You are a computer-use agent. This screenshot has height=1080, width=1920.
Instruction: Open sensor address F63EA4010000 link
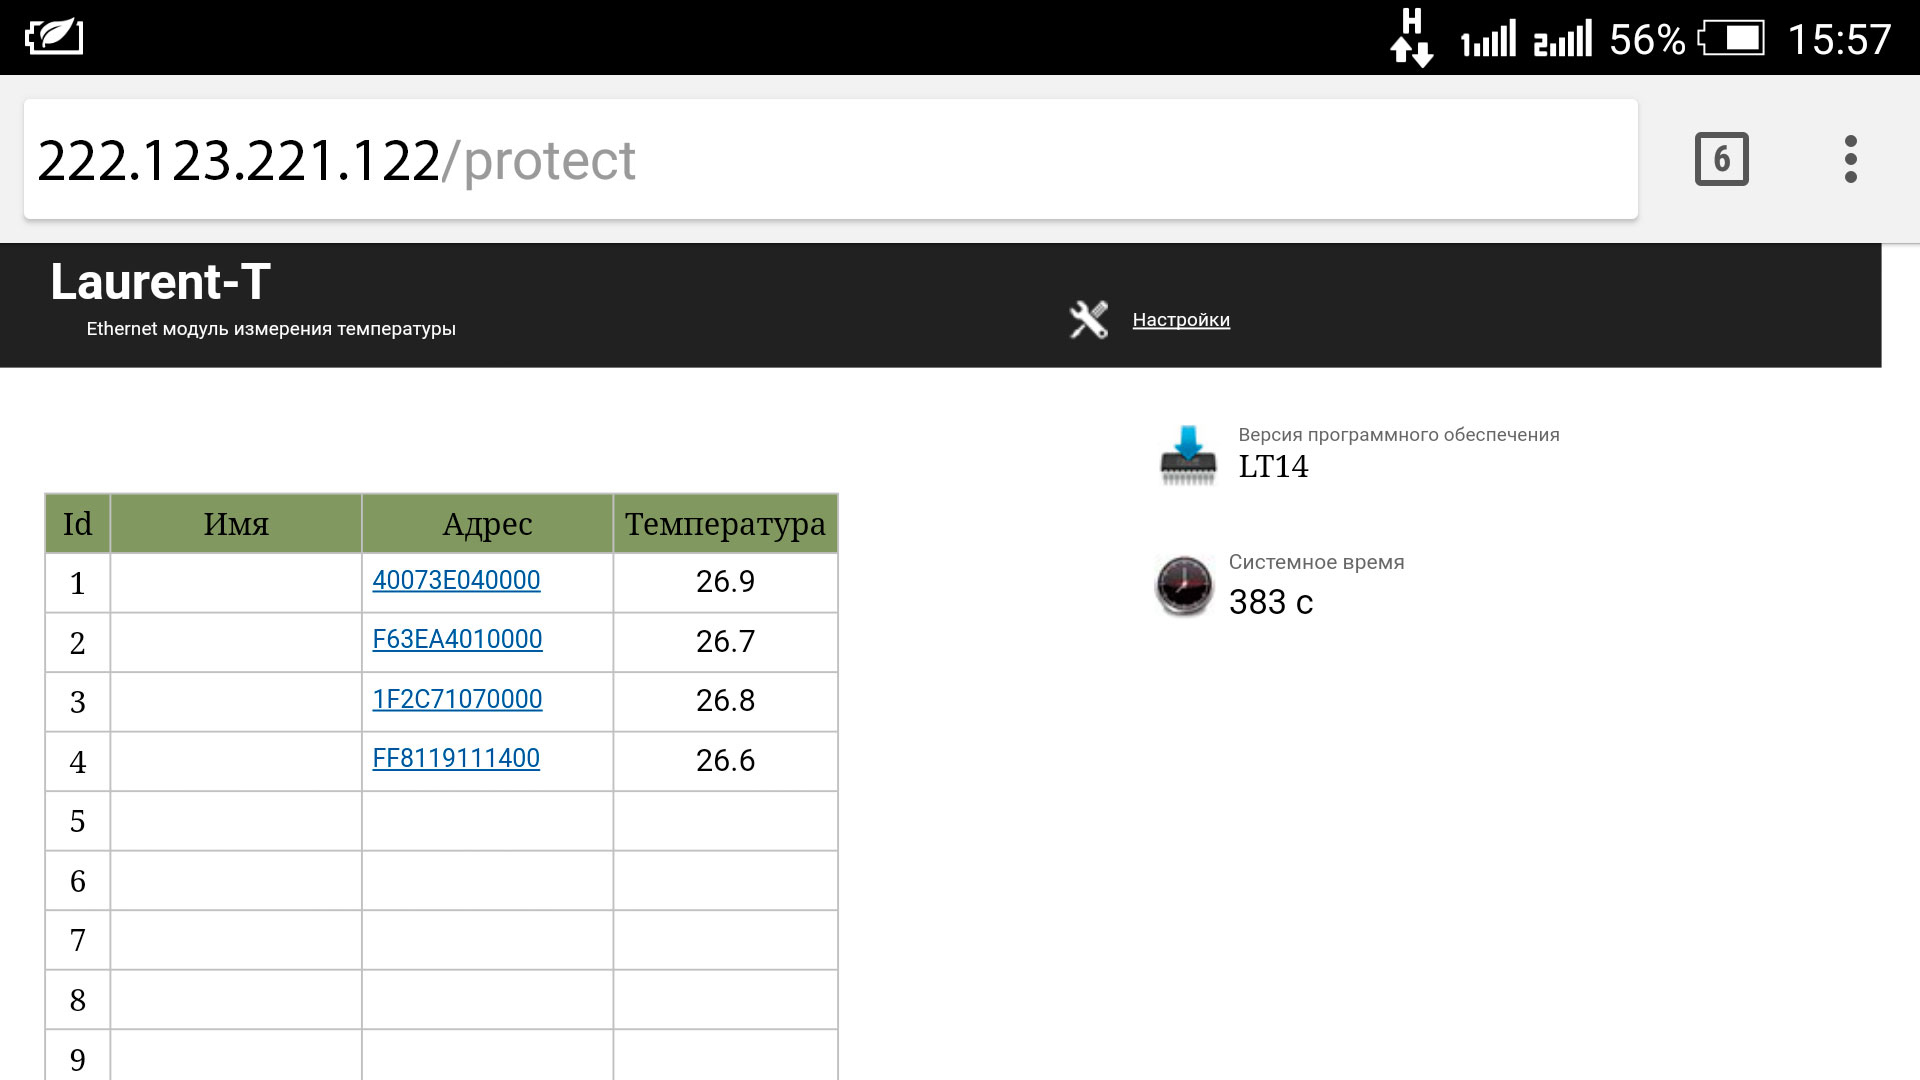click(457, 639)
